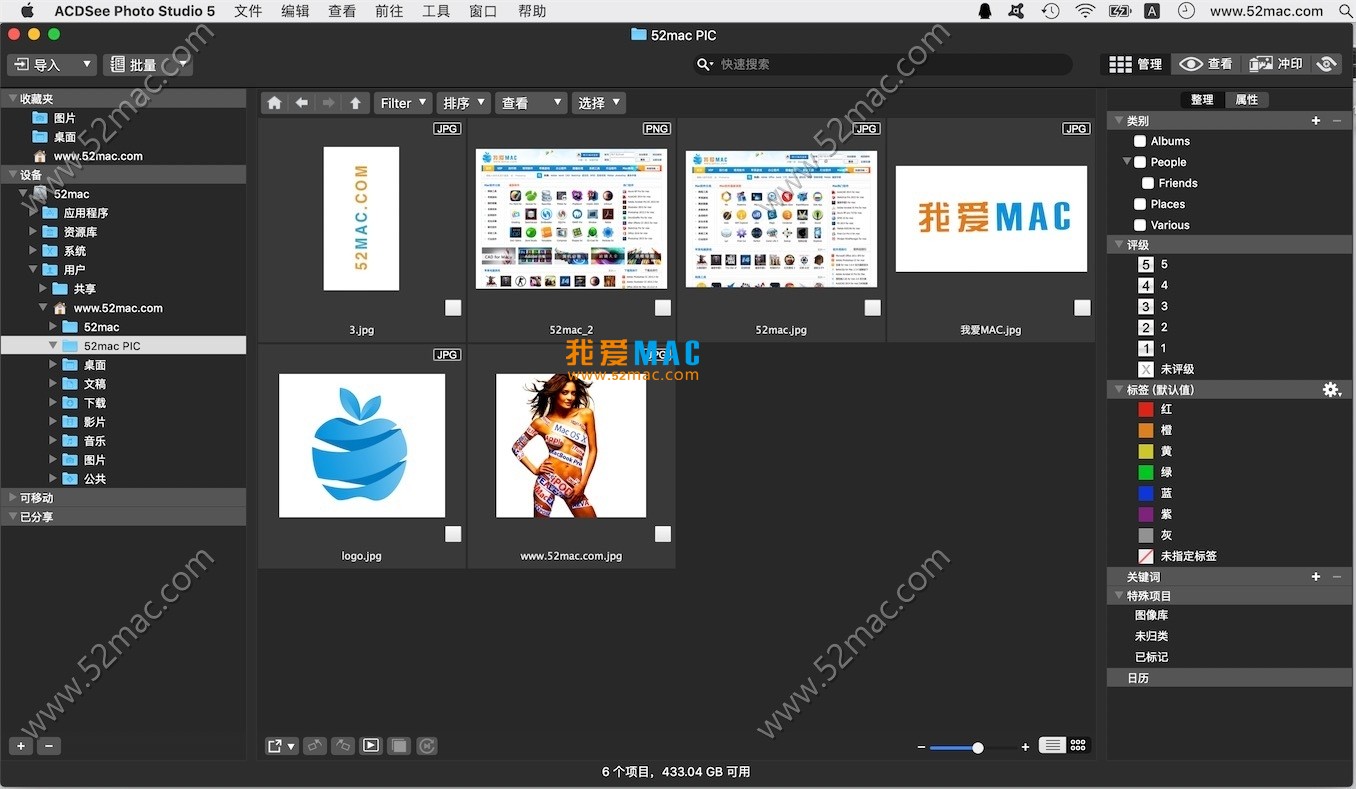
Task: Open the 选择 select dropdown
Action: pos(598,103)
